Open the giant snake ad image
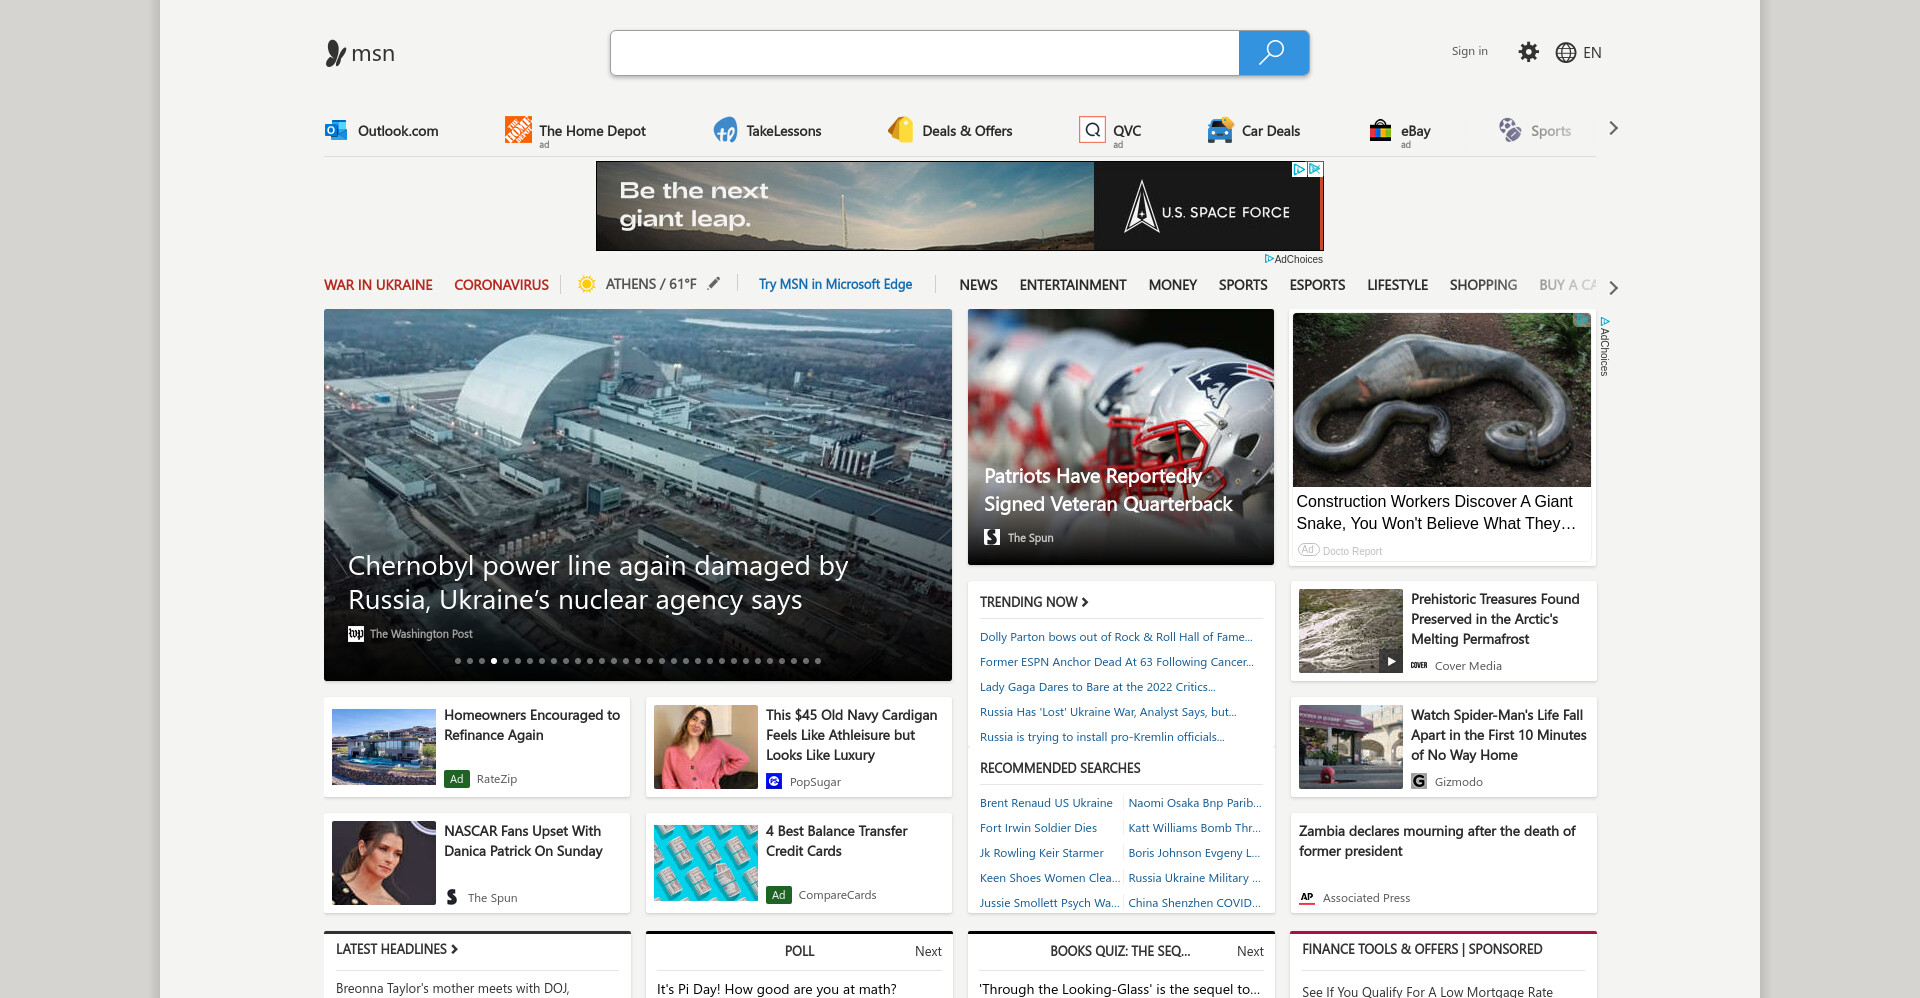The width and height of the screenshot is (1920, 998). coord(1441,400)
